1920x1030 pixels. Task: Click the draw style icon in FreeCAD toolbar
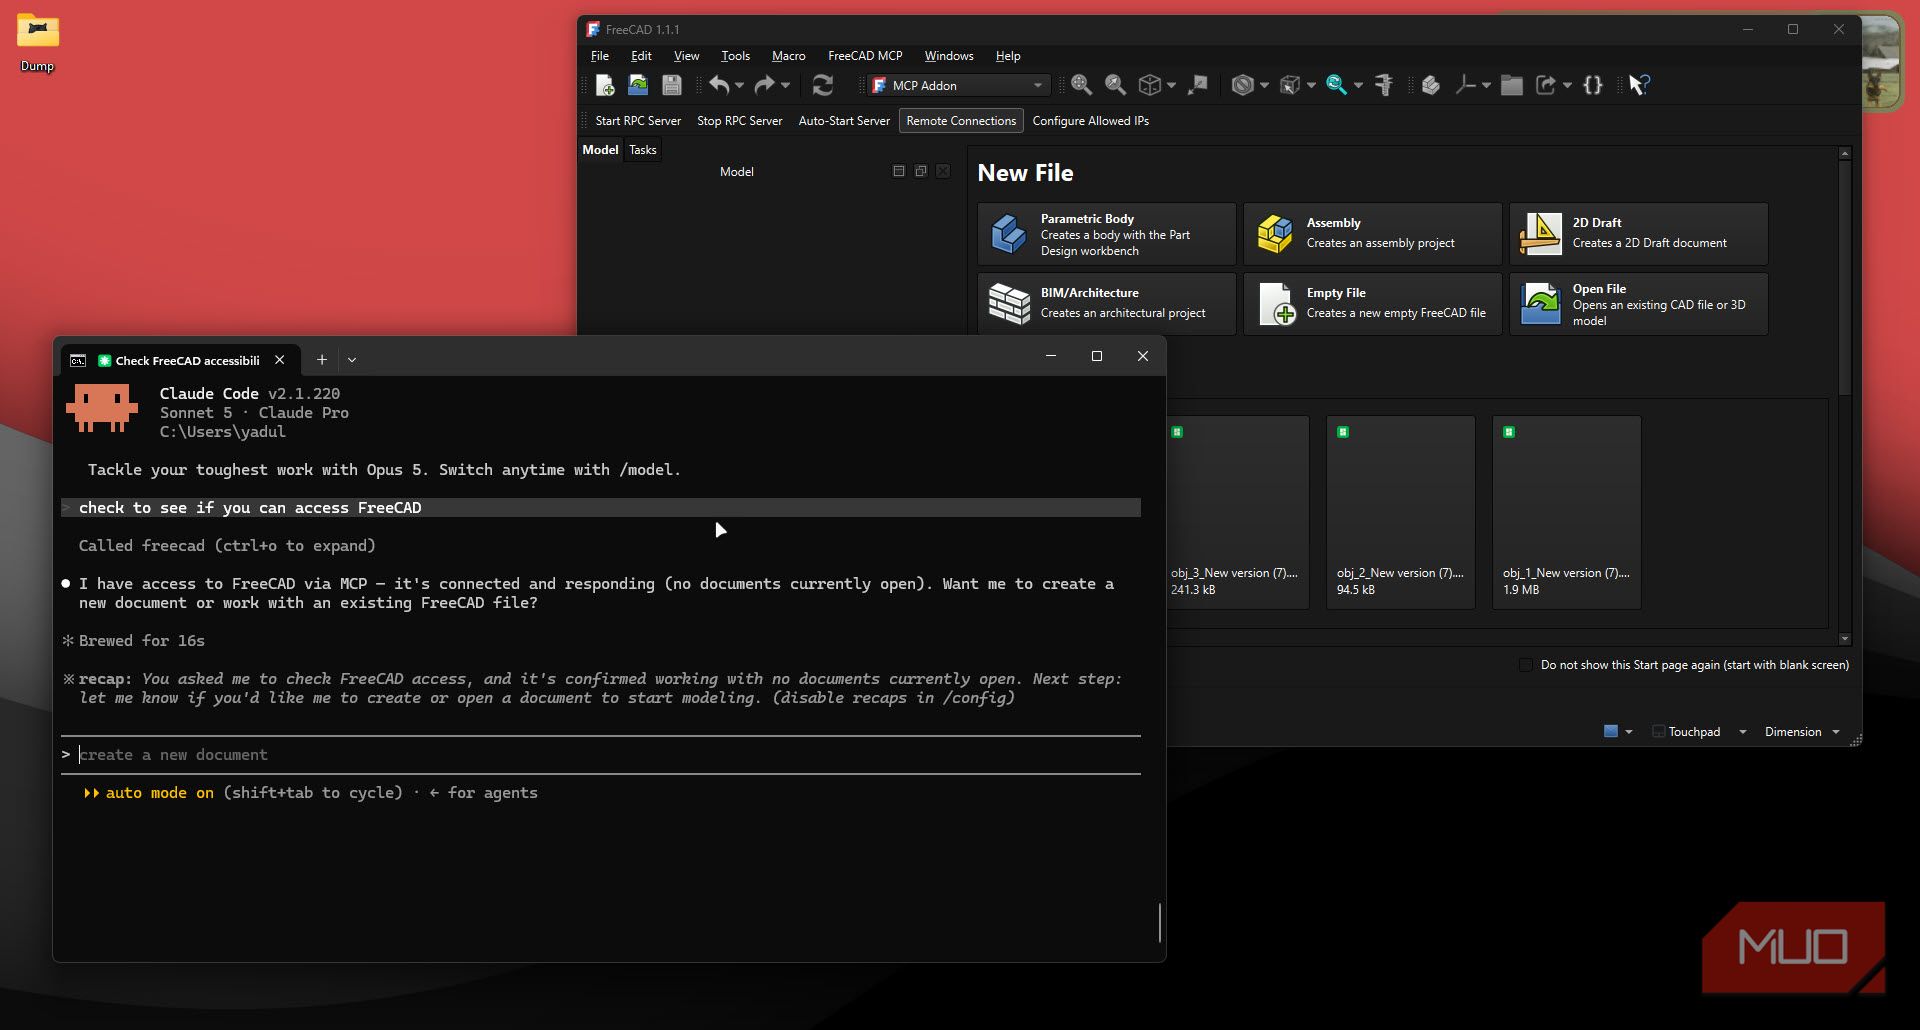pyautogui.click(x=1242, y=85)
